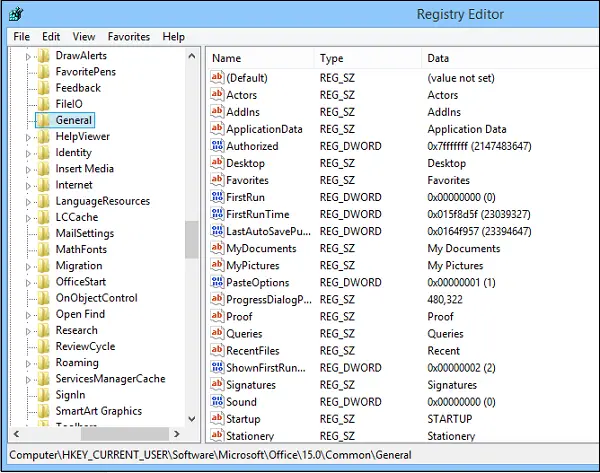
Task: Expand the DrawAlerts key
Action: [28, 57]
